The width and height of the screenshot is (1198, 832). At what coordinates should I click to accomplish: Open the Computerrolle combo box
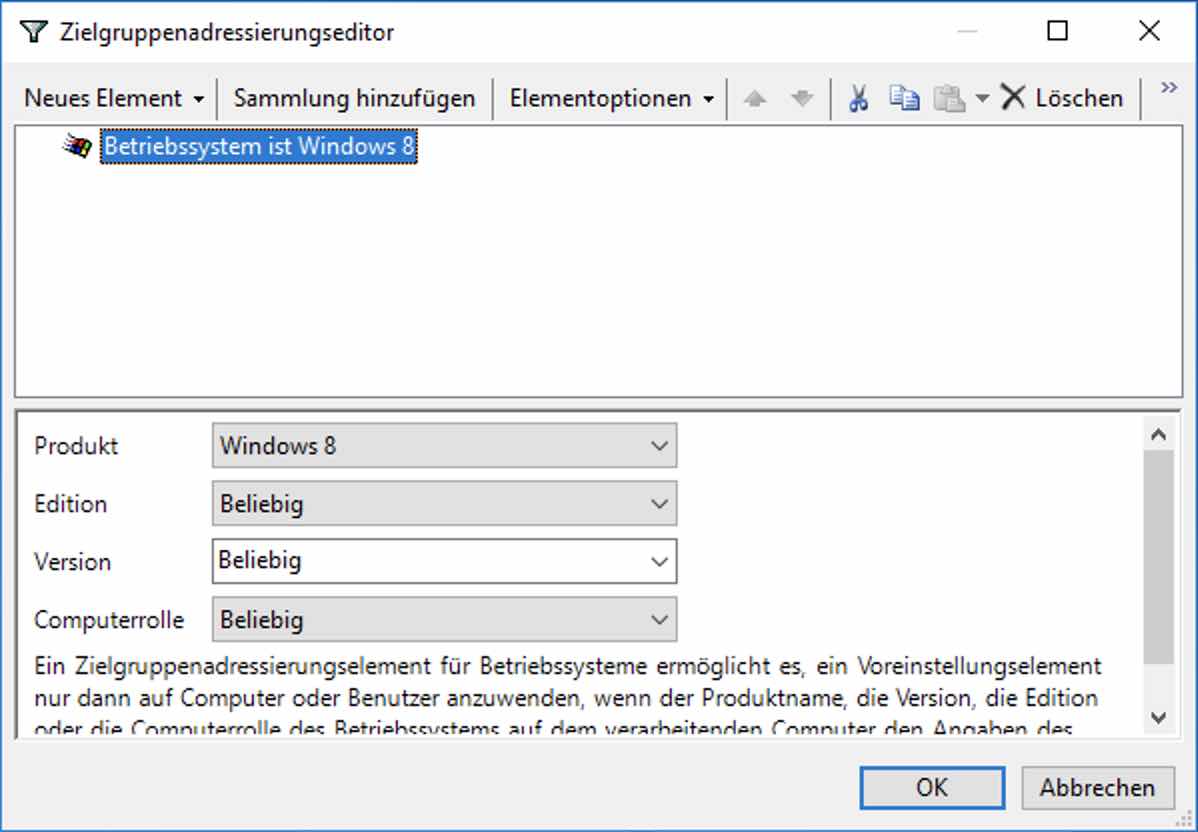445,620
